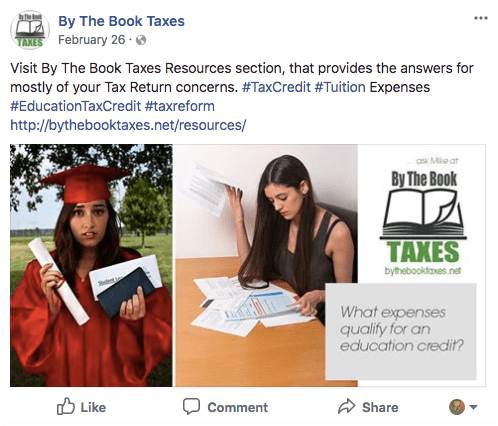
Task: Open the By The Book Taxes page name
Action: click(x=121, y=21)
